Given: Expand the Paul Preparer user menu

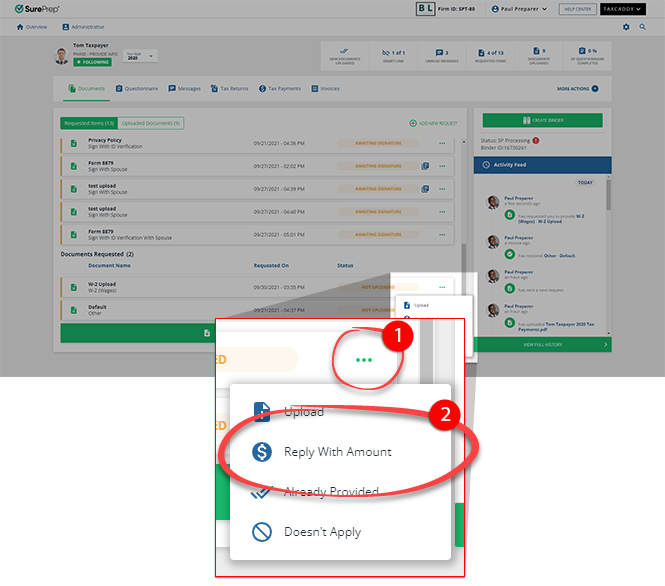Looking at the screenshot, I should click(536, 8).
